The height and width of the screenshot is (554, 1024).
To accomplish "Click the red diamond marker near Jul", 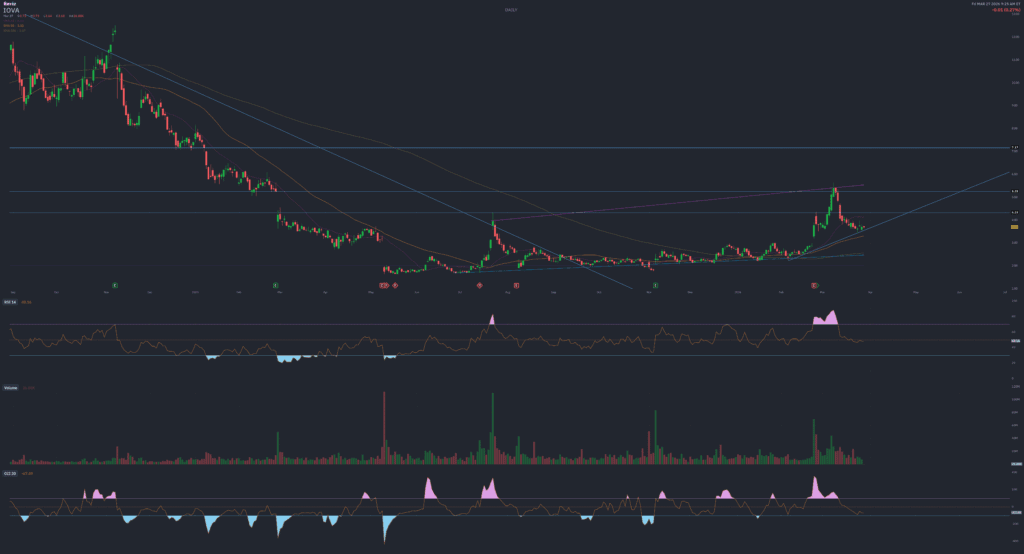I will [x=480, y=285].
